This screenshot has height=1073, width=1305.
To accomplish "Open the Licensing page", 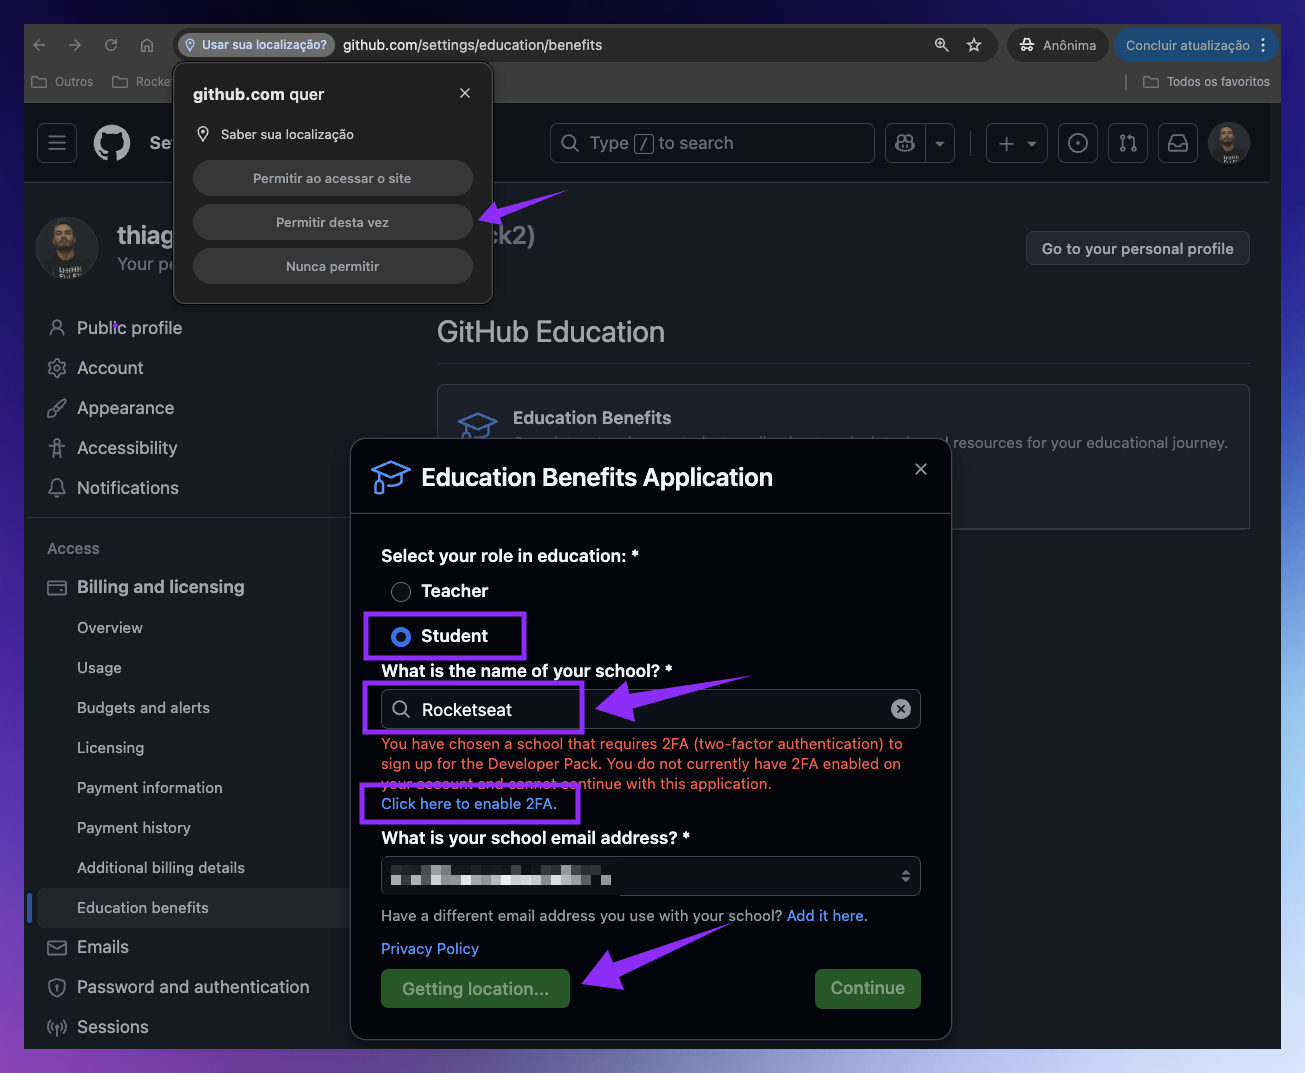I will (110, 748).
